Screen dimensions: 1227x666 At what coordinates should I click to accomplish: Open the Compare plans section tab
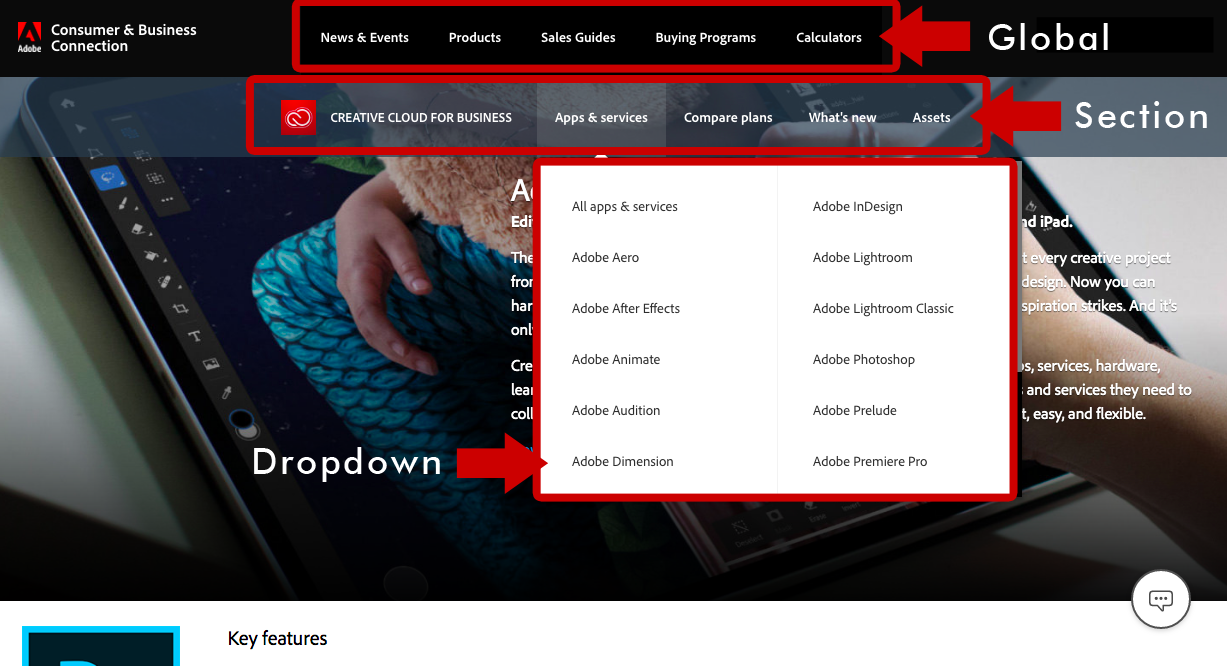point(728,117)
